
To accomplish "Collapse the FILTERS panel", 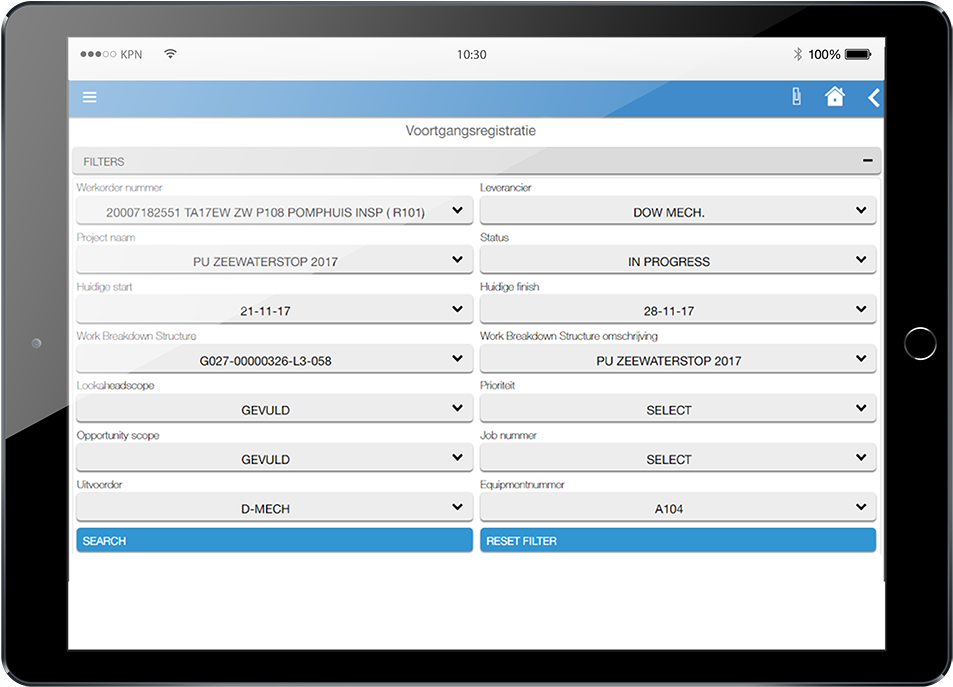I will [868, 161].
